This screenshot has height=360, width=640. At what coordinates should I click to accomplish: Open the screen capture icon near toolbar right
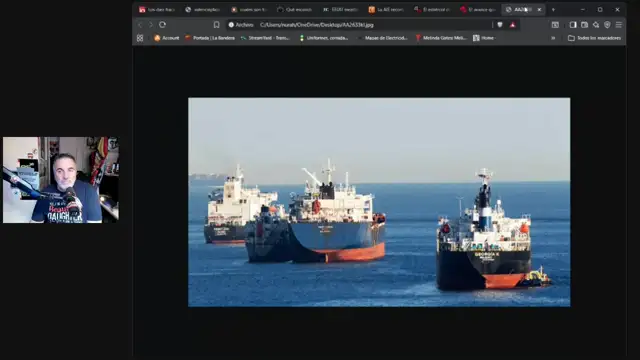(555, 25)
